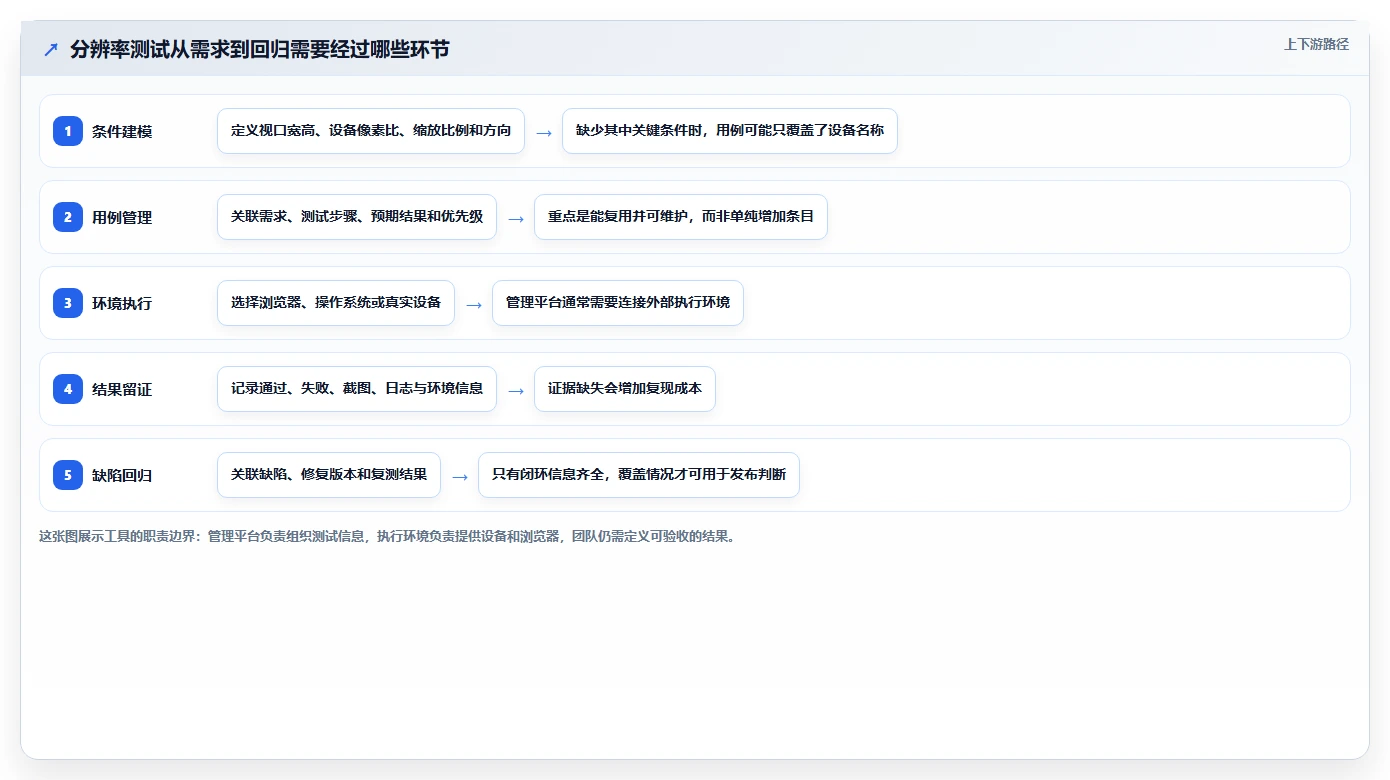
Task: Click the box 重点是能复用并可维护，而非单纯增加条目
Action: tap(681, 217)
